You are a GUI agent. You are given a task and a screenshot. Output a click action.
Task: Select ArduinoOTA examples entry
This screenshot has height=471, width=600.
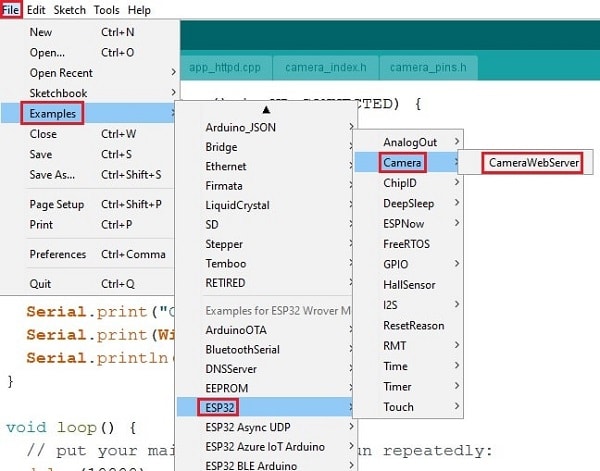266,330
